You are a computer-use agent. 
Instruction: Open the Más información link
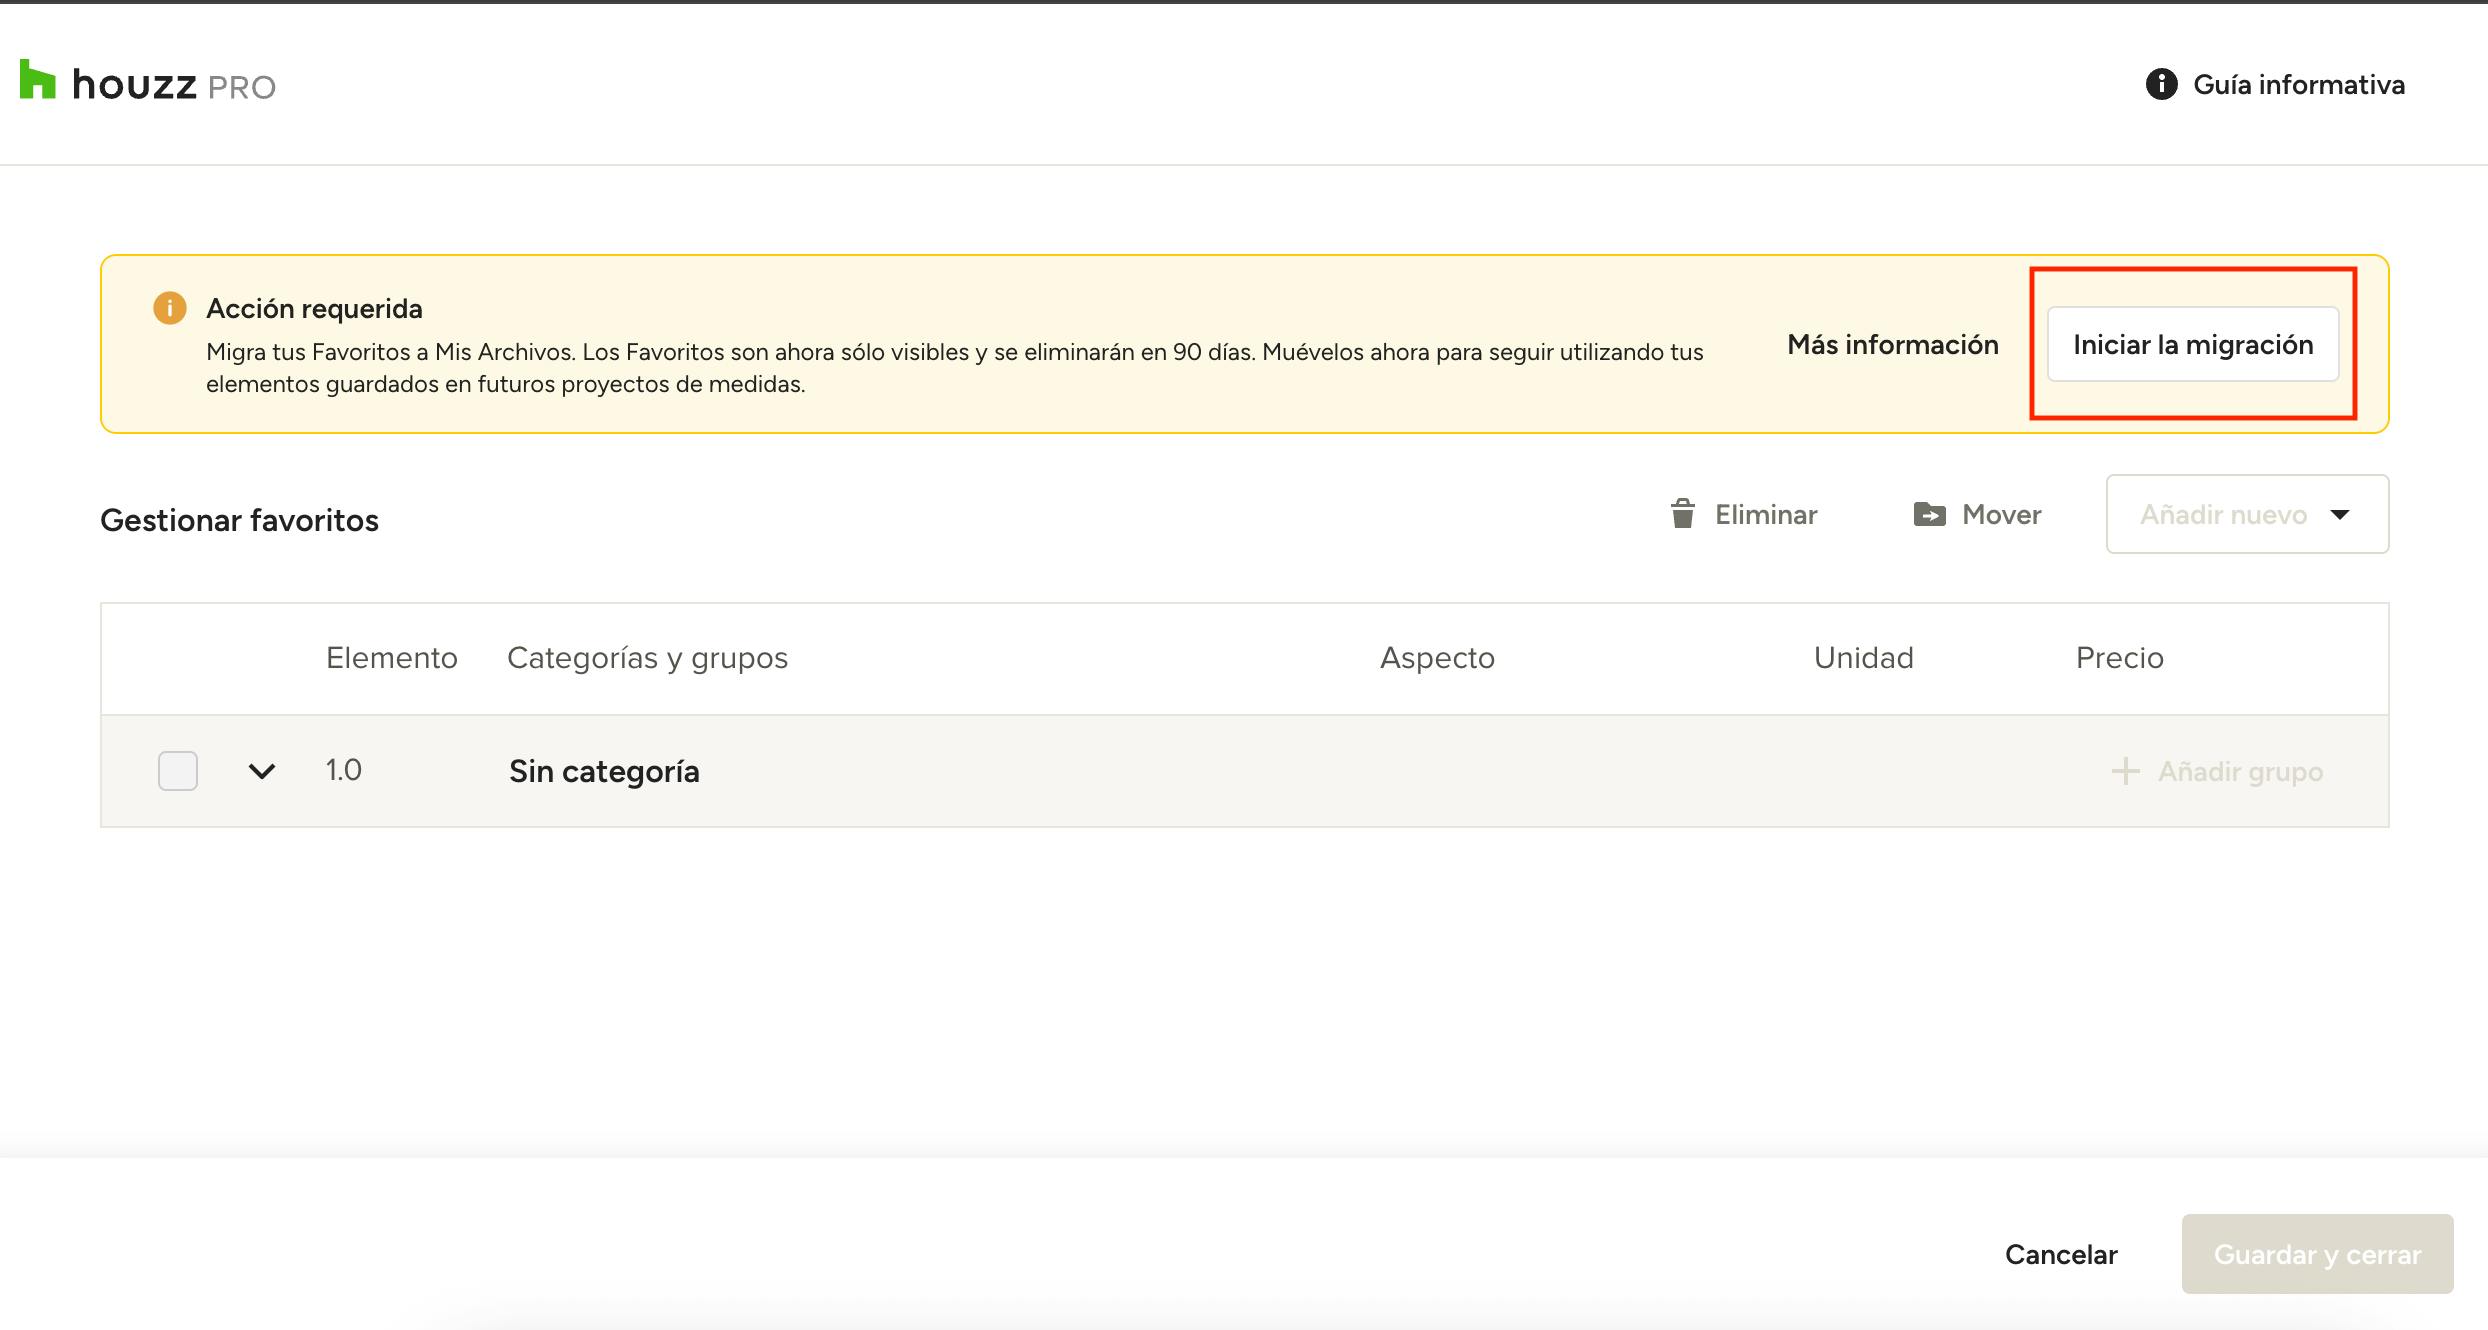(x=1892, y=345)
